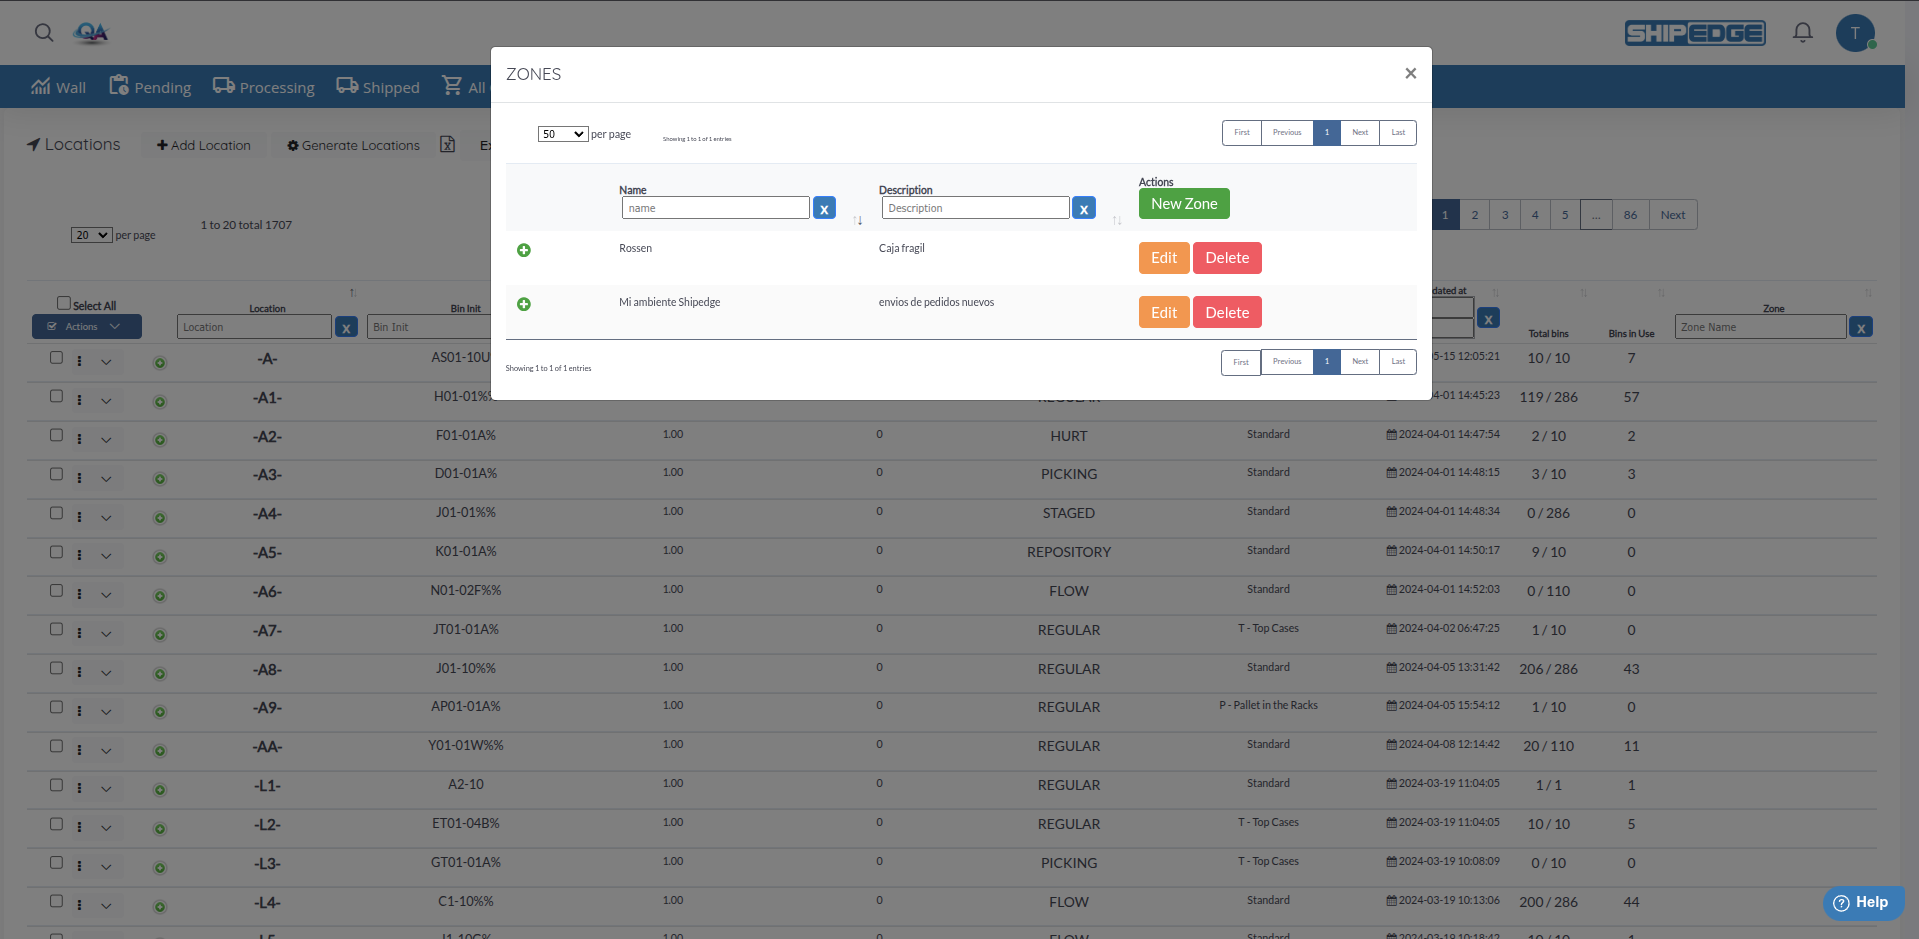Expand the bulk Actions dropdown
Viewport: 1919px width, 939px height.
(x=86, y=327)
